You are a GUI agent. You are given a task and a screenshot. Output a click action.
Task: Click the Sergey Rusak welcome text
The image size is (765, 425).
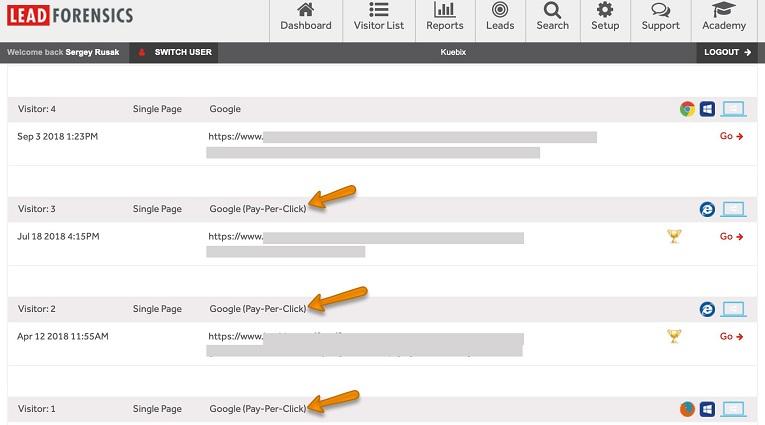coord(92,52)
